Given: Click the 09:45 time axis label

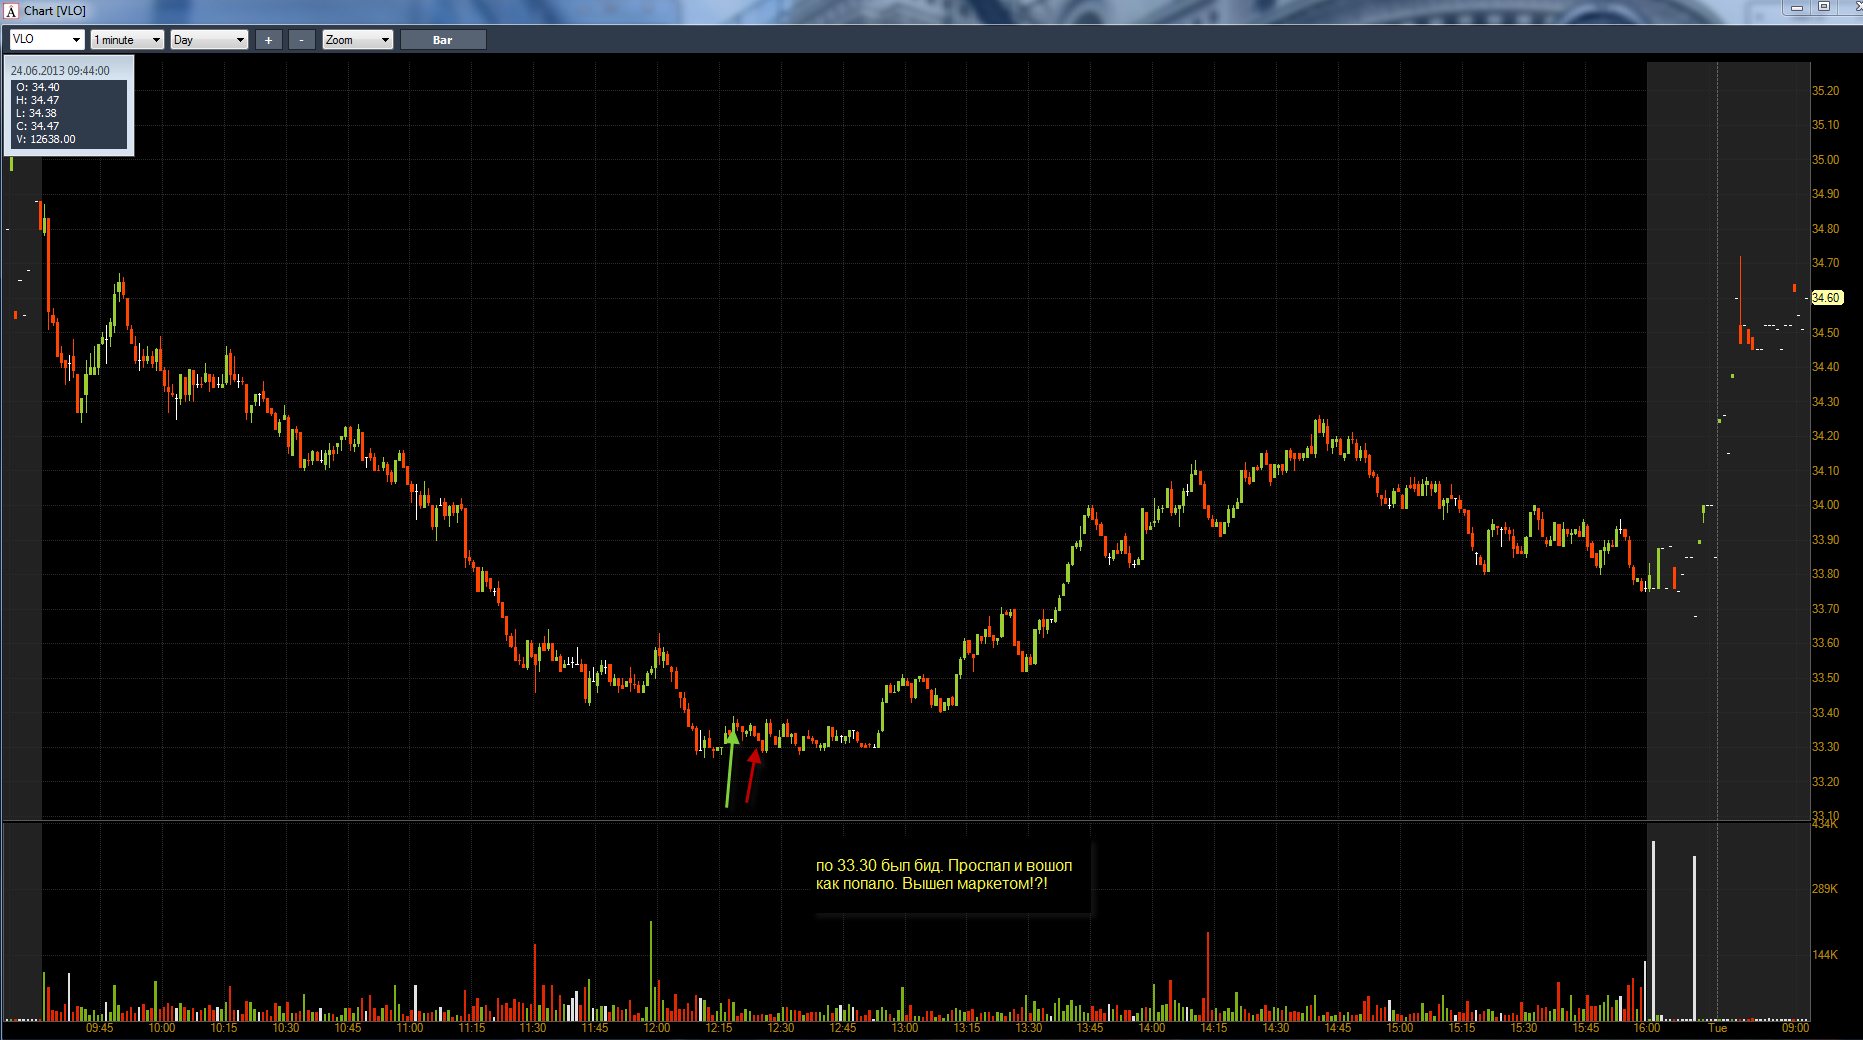Looking at the screenshot, I should (x=100, y=1028).
